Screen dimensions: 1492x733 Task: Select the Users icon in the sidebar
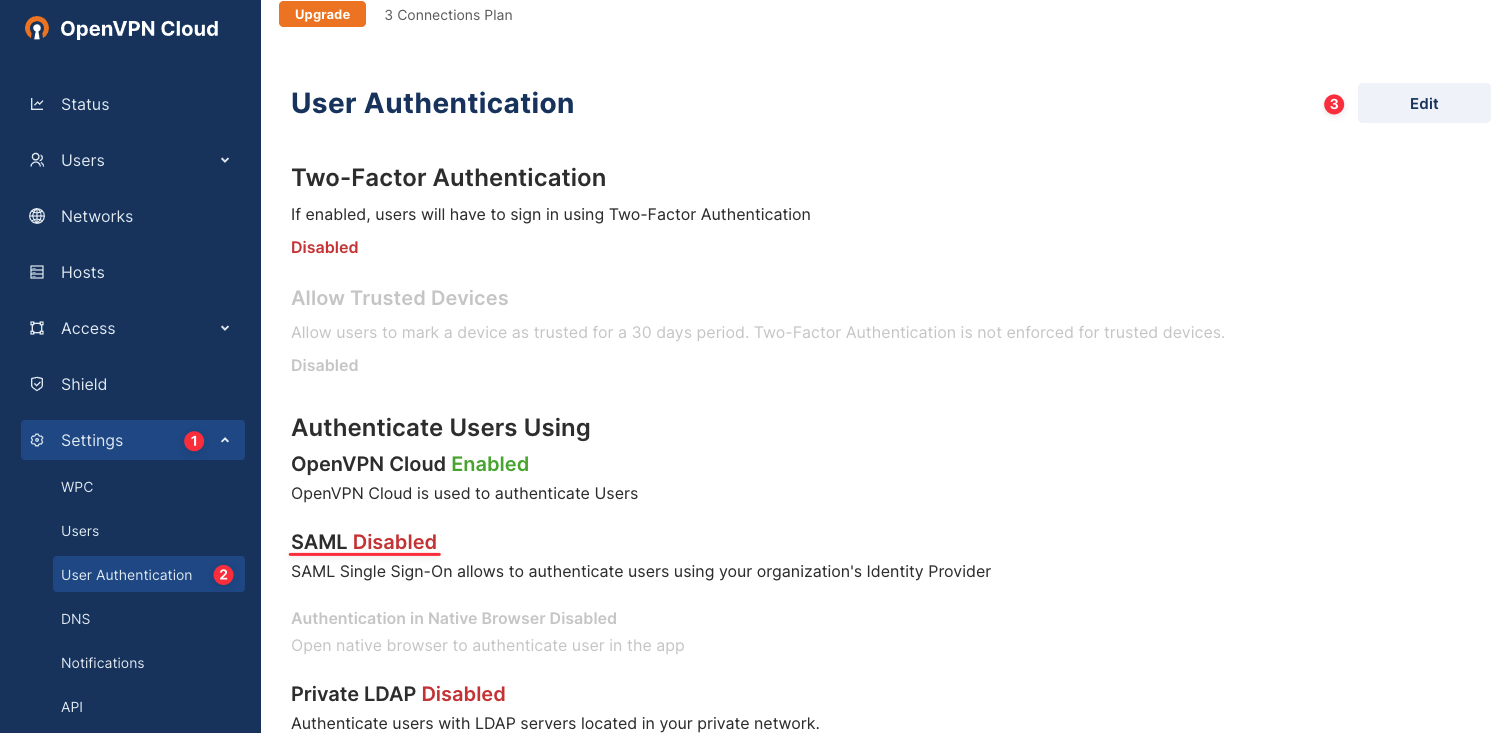(37, 160)
